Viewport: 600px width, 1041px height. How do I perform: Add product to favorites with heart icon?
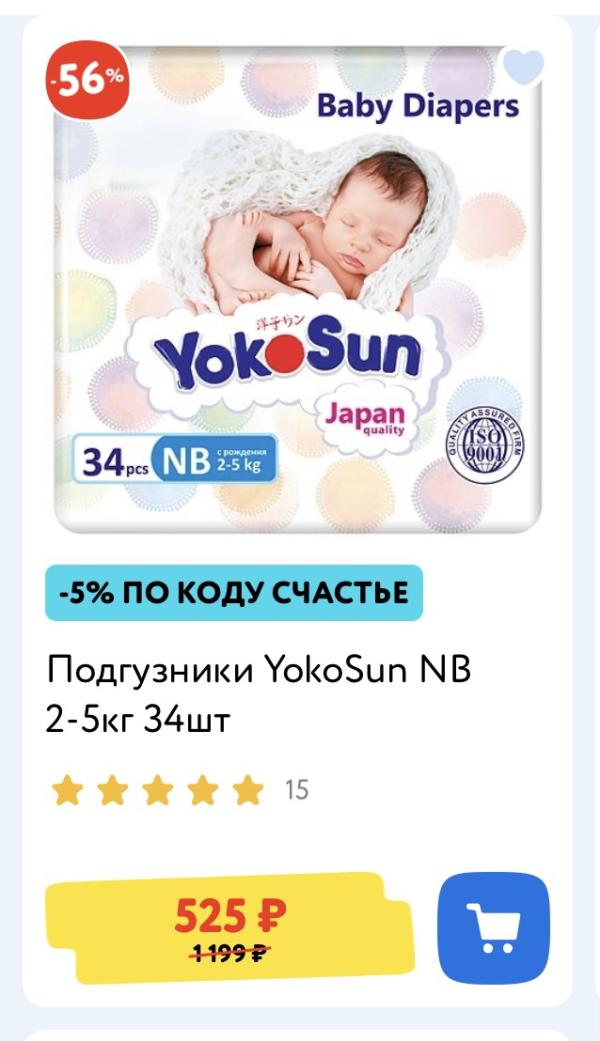(x=523, y=66)
